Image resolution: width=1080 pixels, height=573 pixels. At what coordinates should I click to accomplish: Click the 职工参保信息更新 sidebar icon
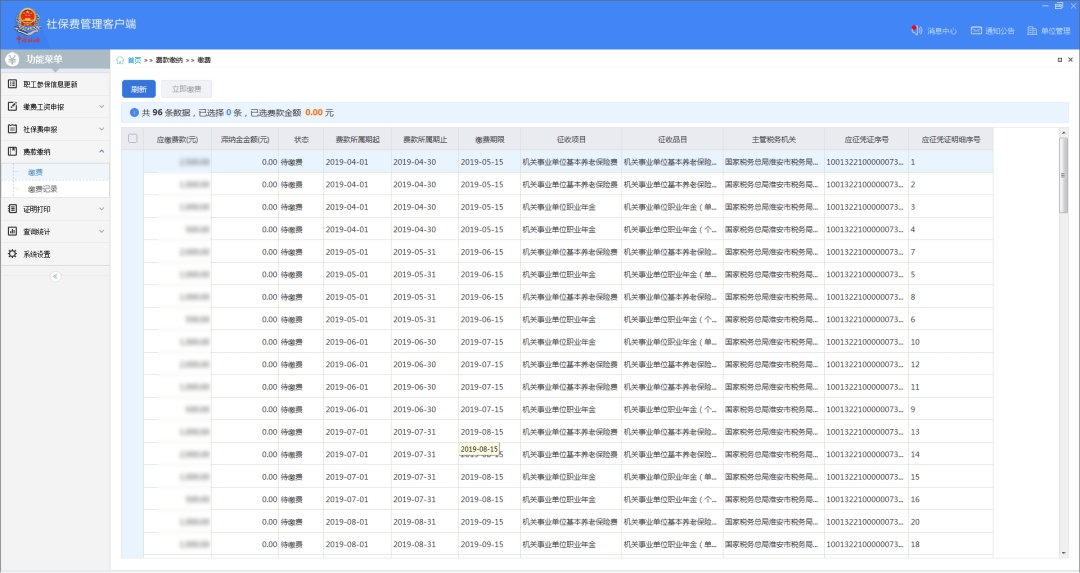[x=13, y=84]
